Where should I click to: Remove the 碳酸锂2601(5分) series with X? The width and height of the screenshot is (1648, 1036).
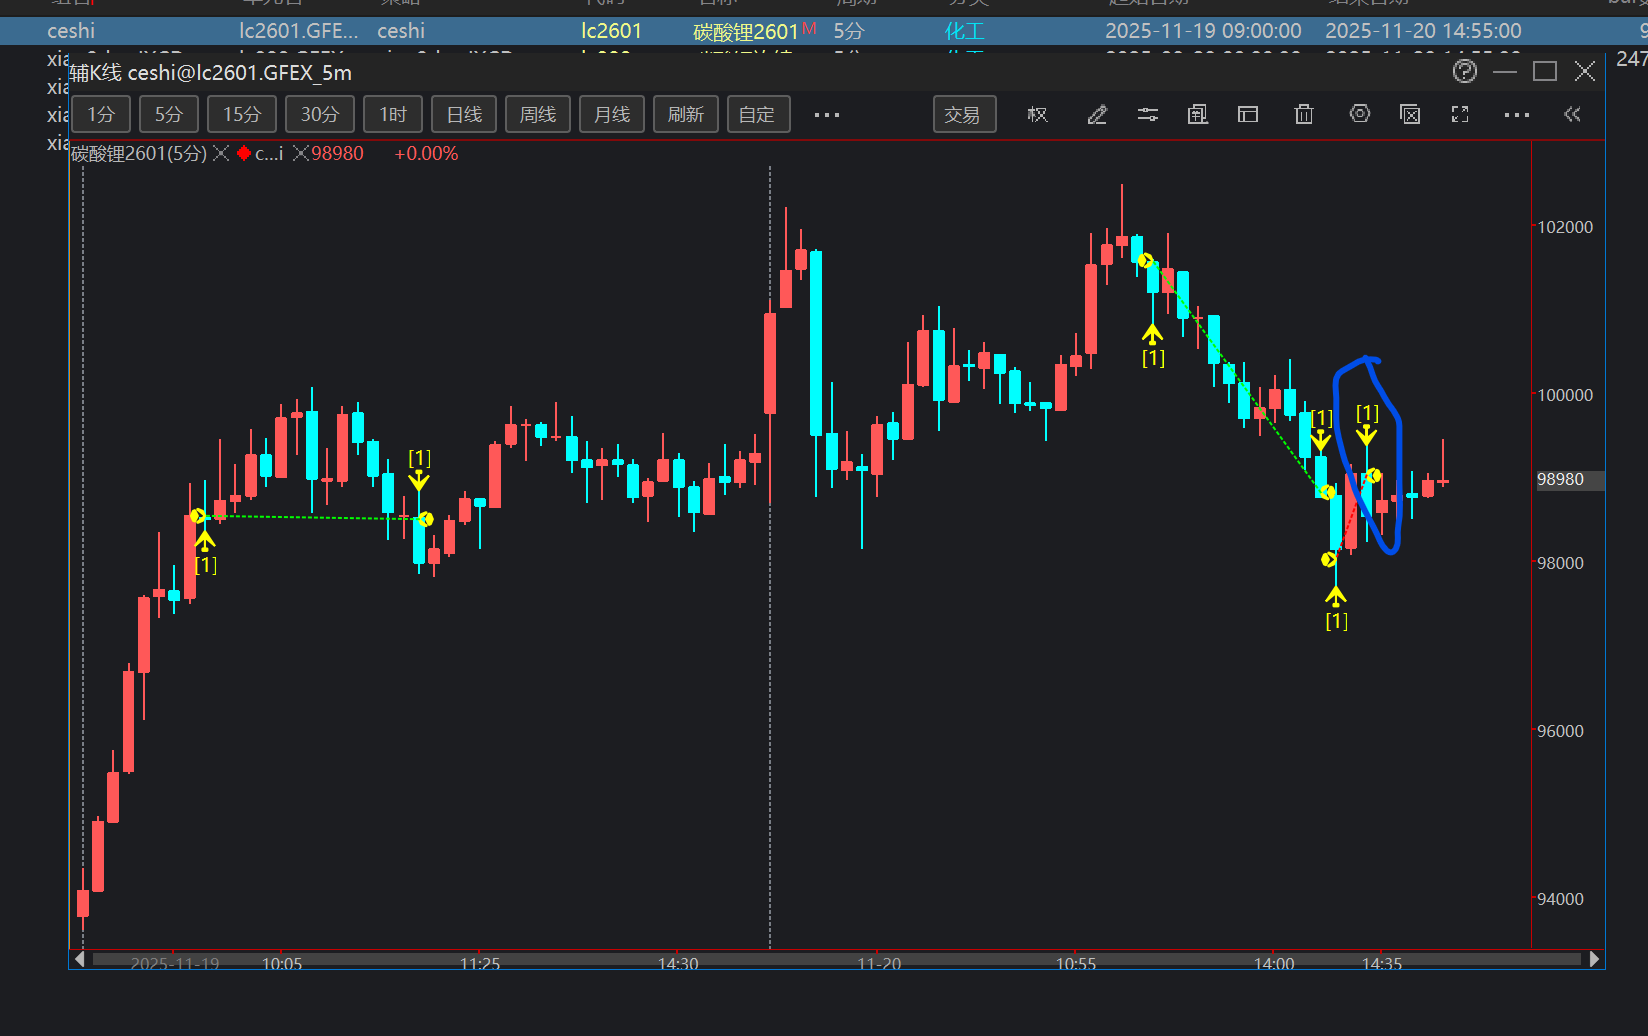click(x=221, y=154)
